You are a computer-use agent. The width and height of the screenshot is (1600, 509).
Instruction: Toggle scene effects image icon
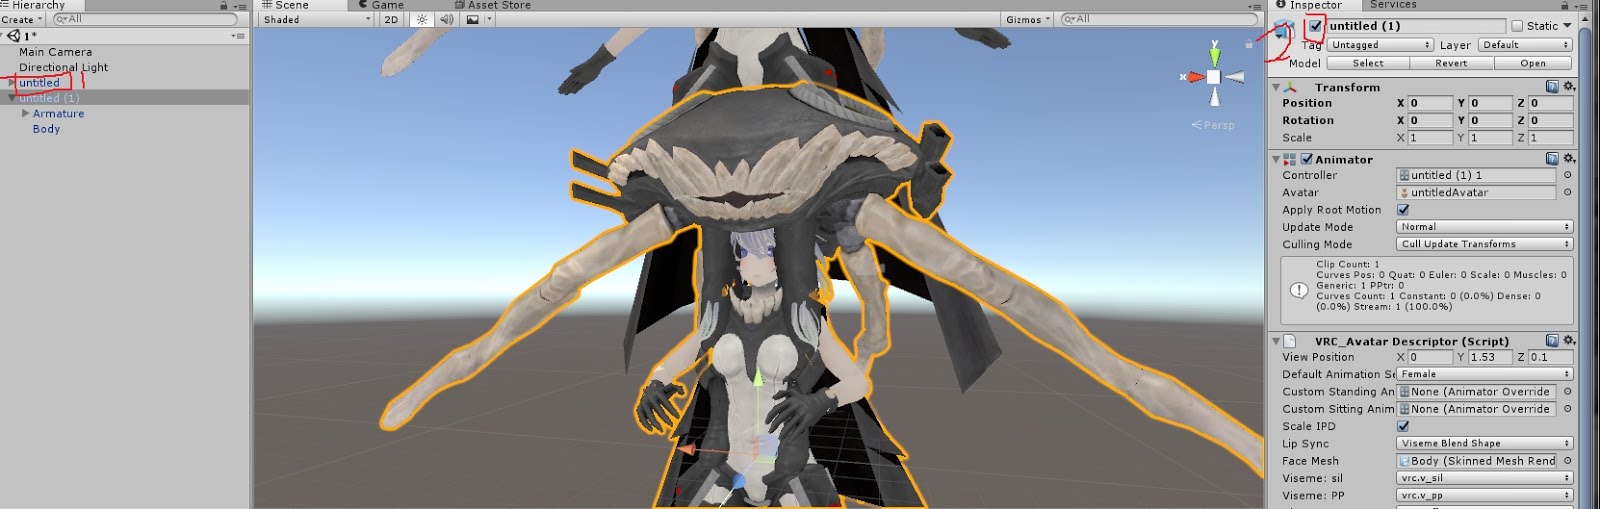pos(472,19)
